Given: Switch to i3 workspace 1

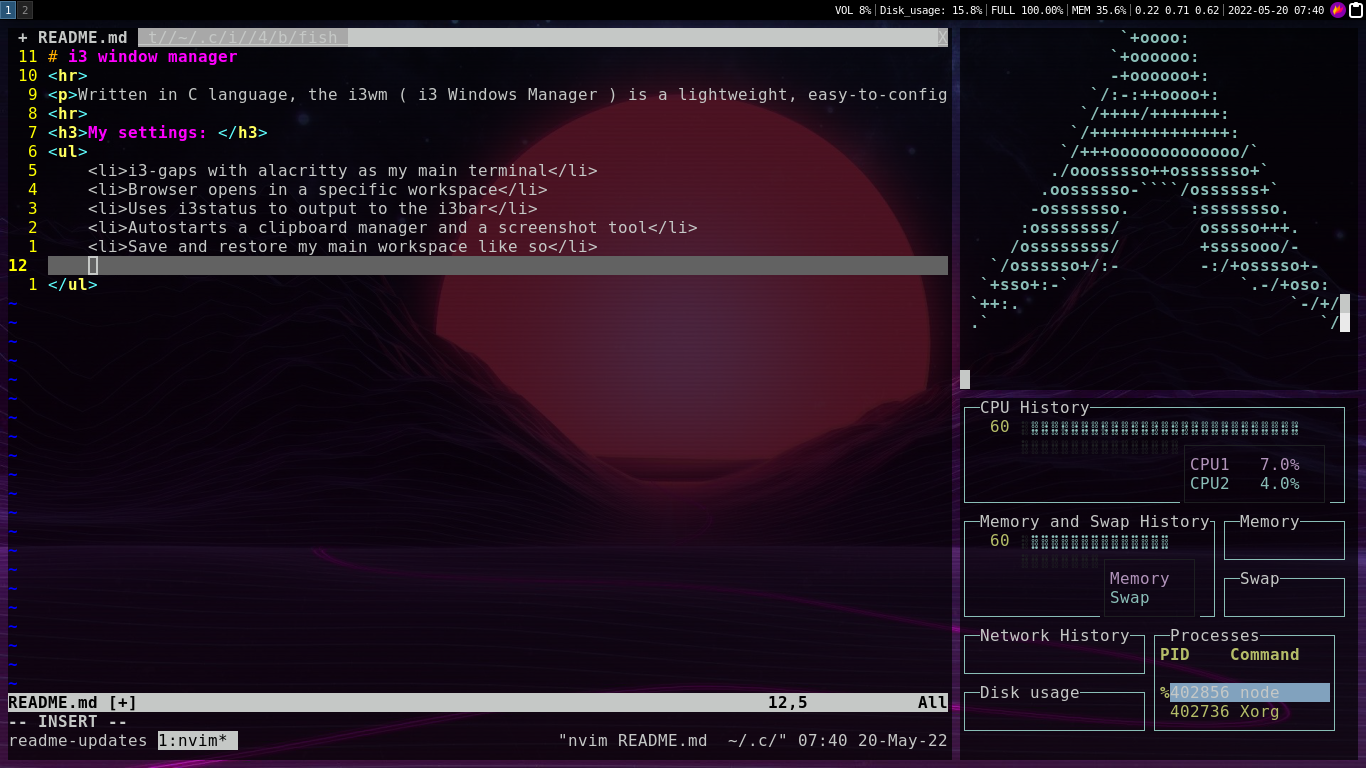Looking at the screenshot, I should coord(8,10).
